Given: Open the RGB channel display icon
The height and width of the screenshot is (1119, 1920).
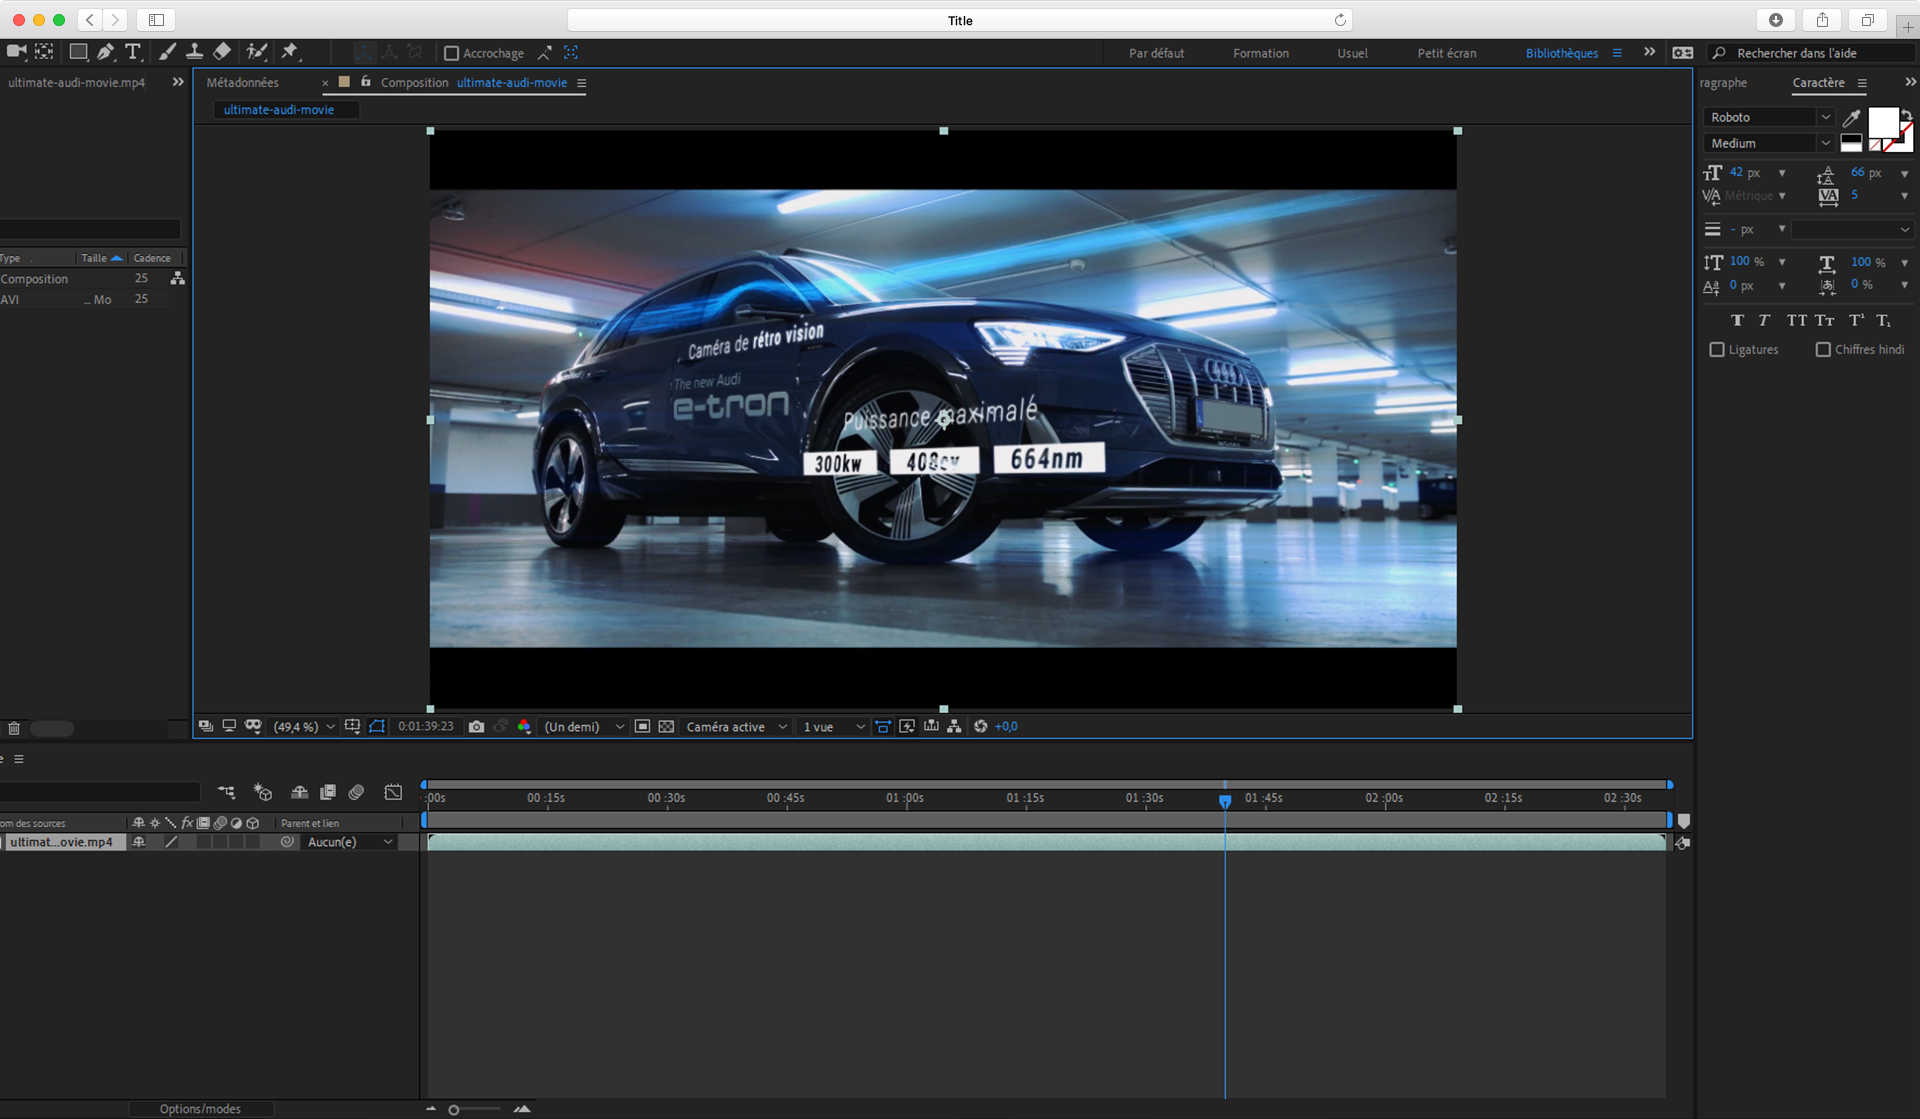Looking at the screenshot, I should [524, 727].
